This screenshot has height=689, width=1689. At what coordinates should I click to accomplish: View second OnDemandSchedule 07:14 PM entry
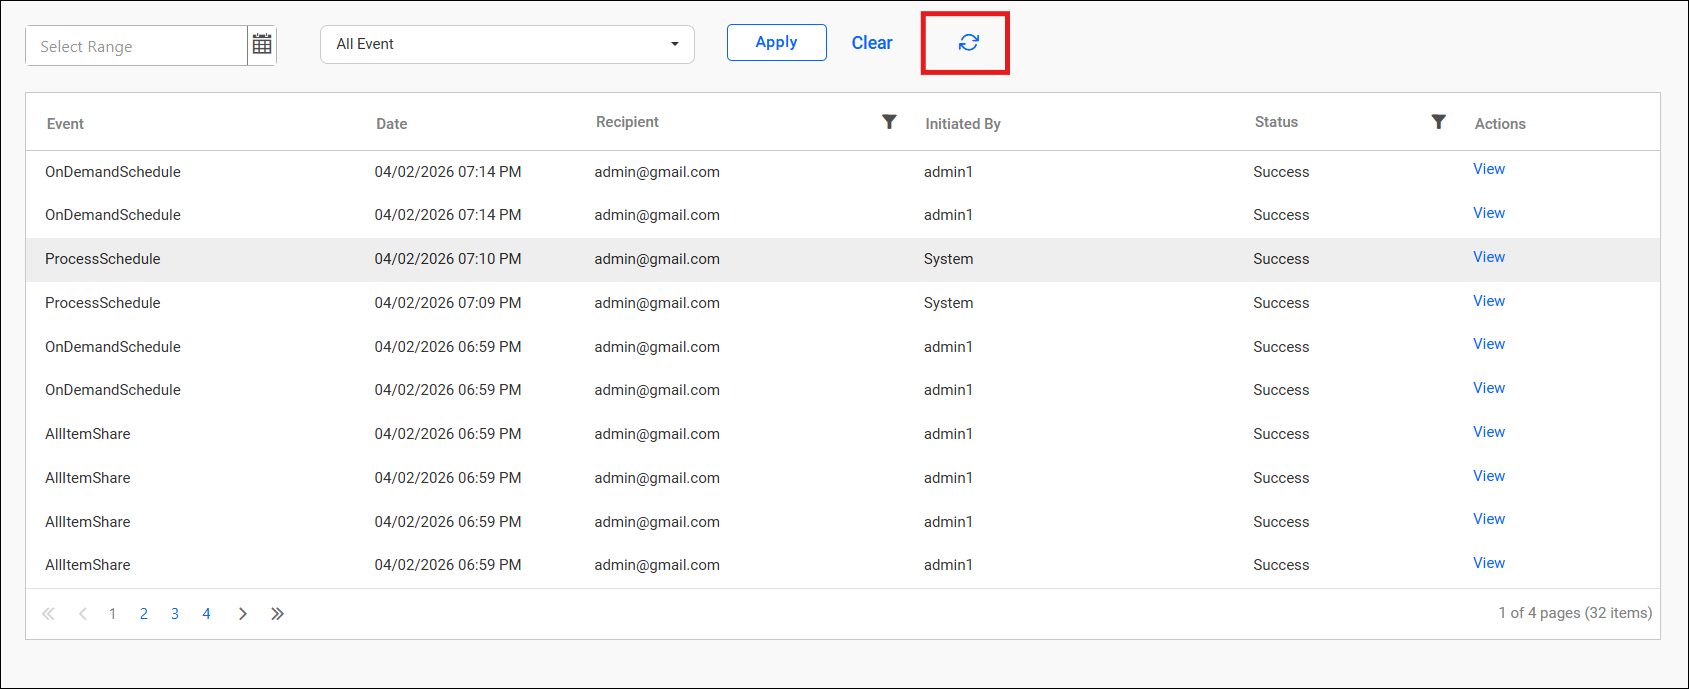tap(1488, 213)
